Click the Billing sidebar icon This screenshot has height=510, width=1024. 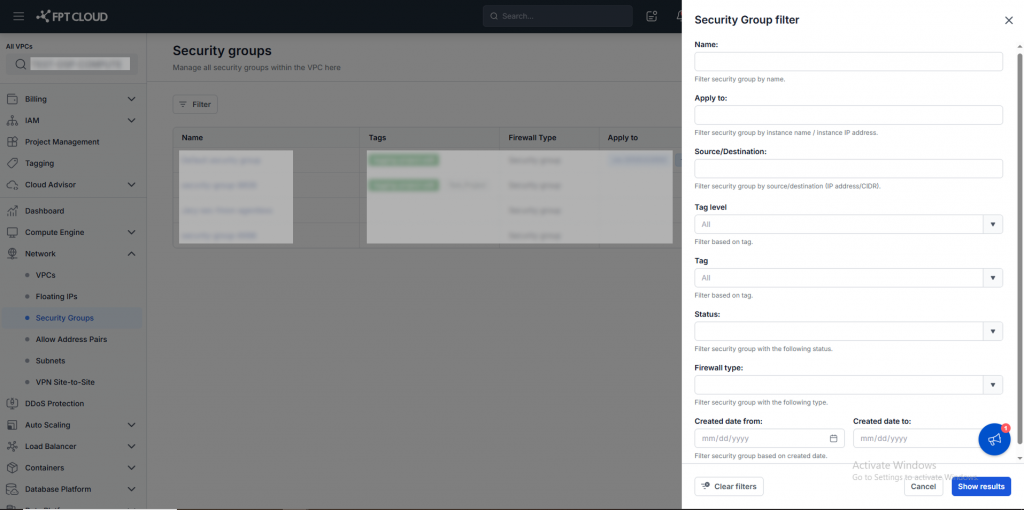13,99
